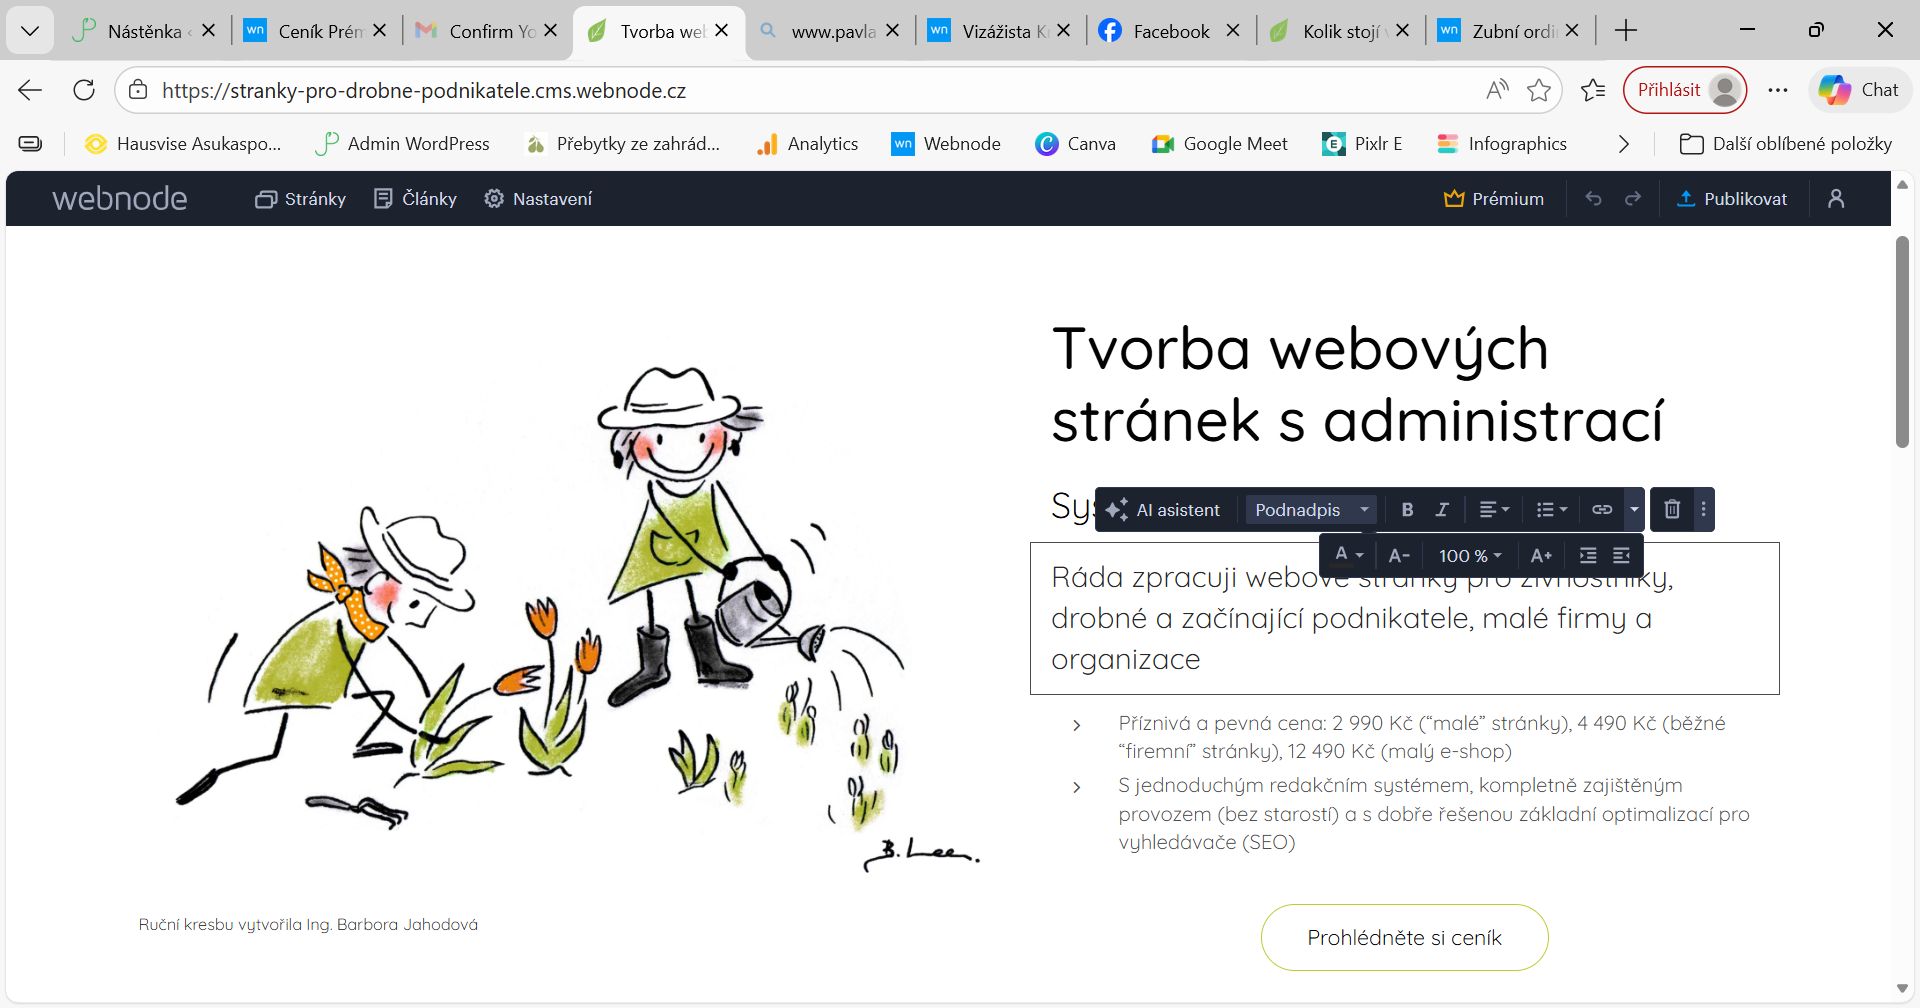
Task: Open the Podnadpis paragraph style dropdown
Action: coord(1310,509)
